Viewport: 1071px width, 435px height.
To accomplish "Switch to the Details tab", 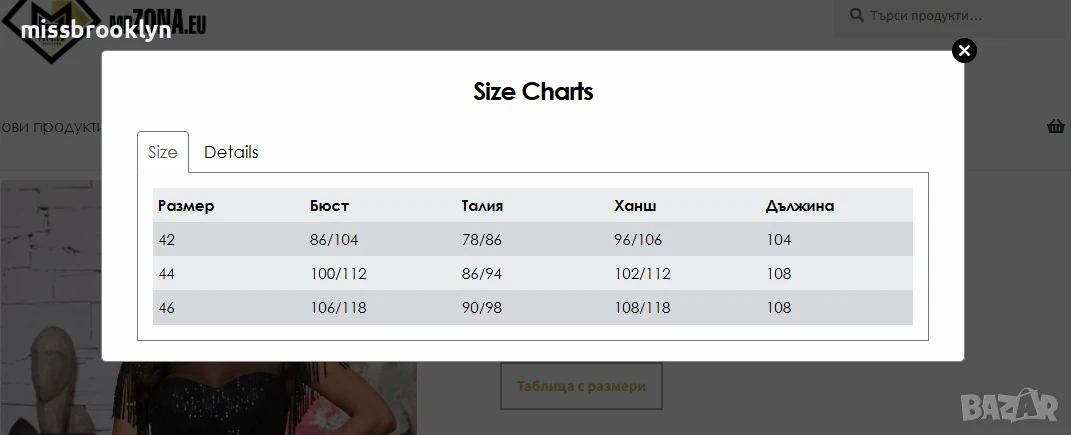I will [x=231, y=152].
